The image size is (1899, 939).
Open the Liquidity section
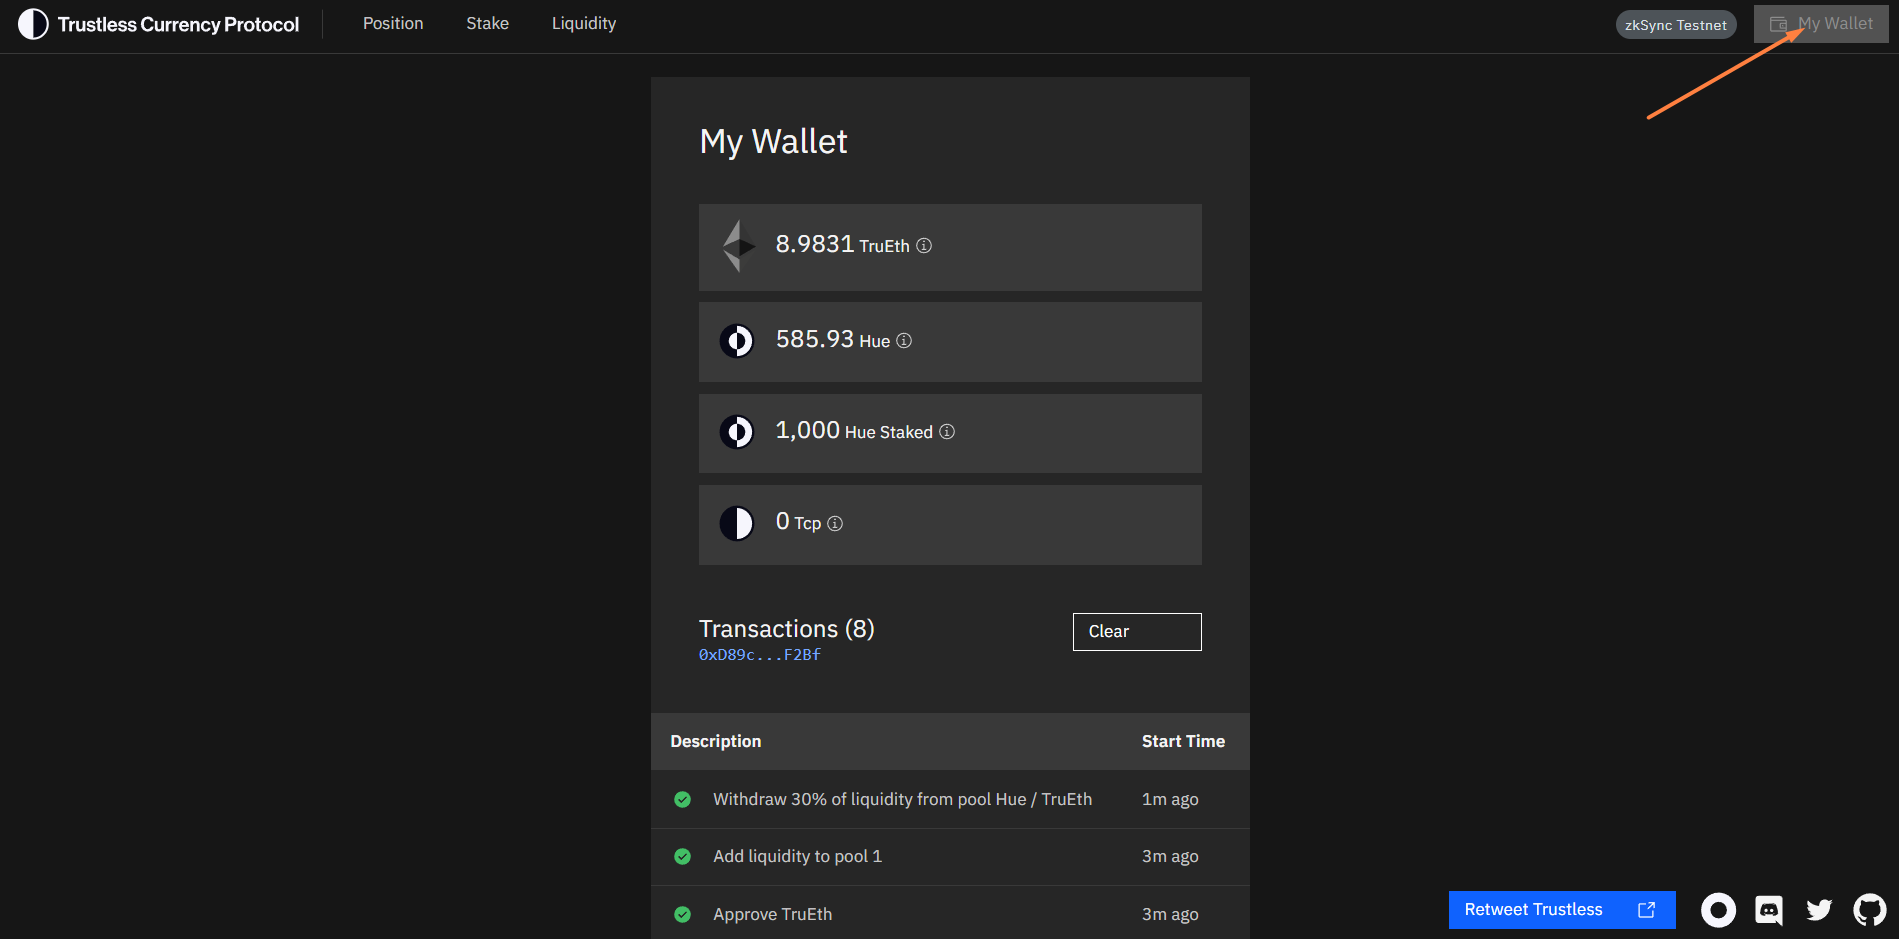pos(583,24)
